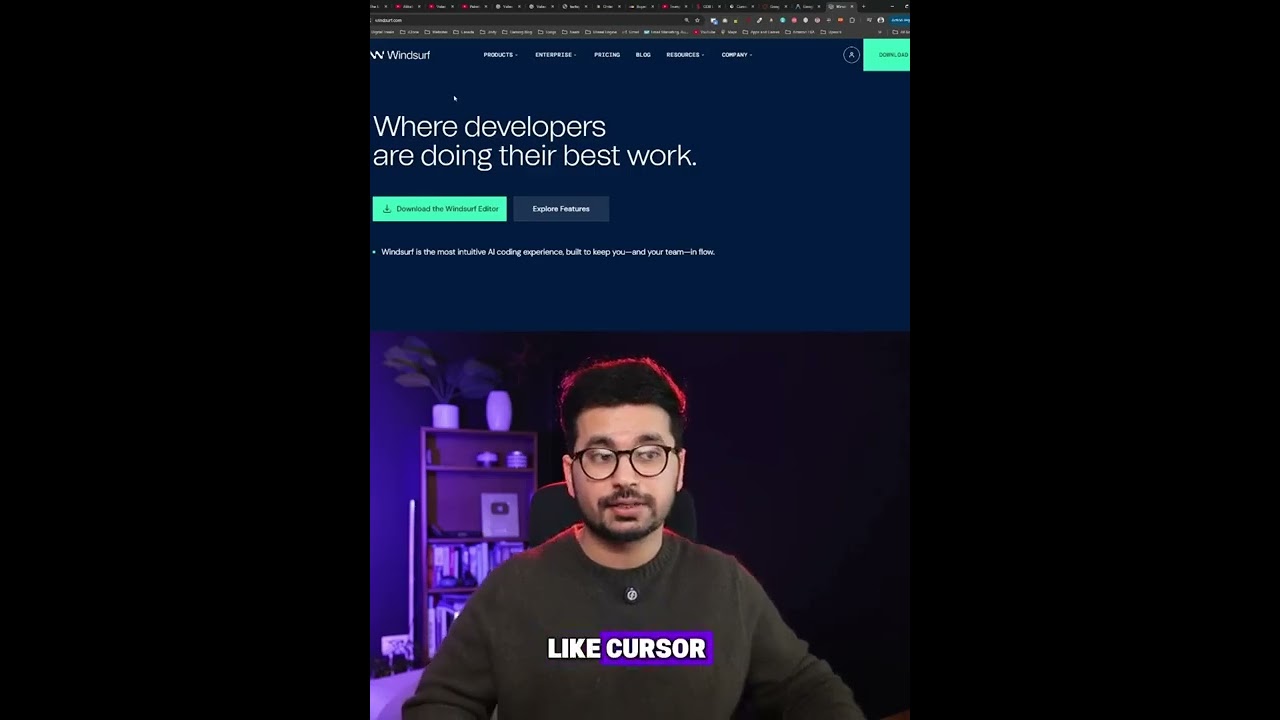The height and width of the screenshot is (720, 1280).
Task: Open the Apps and Games bookmark folder
Action: tap(762, 32)
